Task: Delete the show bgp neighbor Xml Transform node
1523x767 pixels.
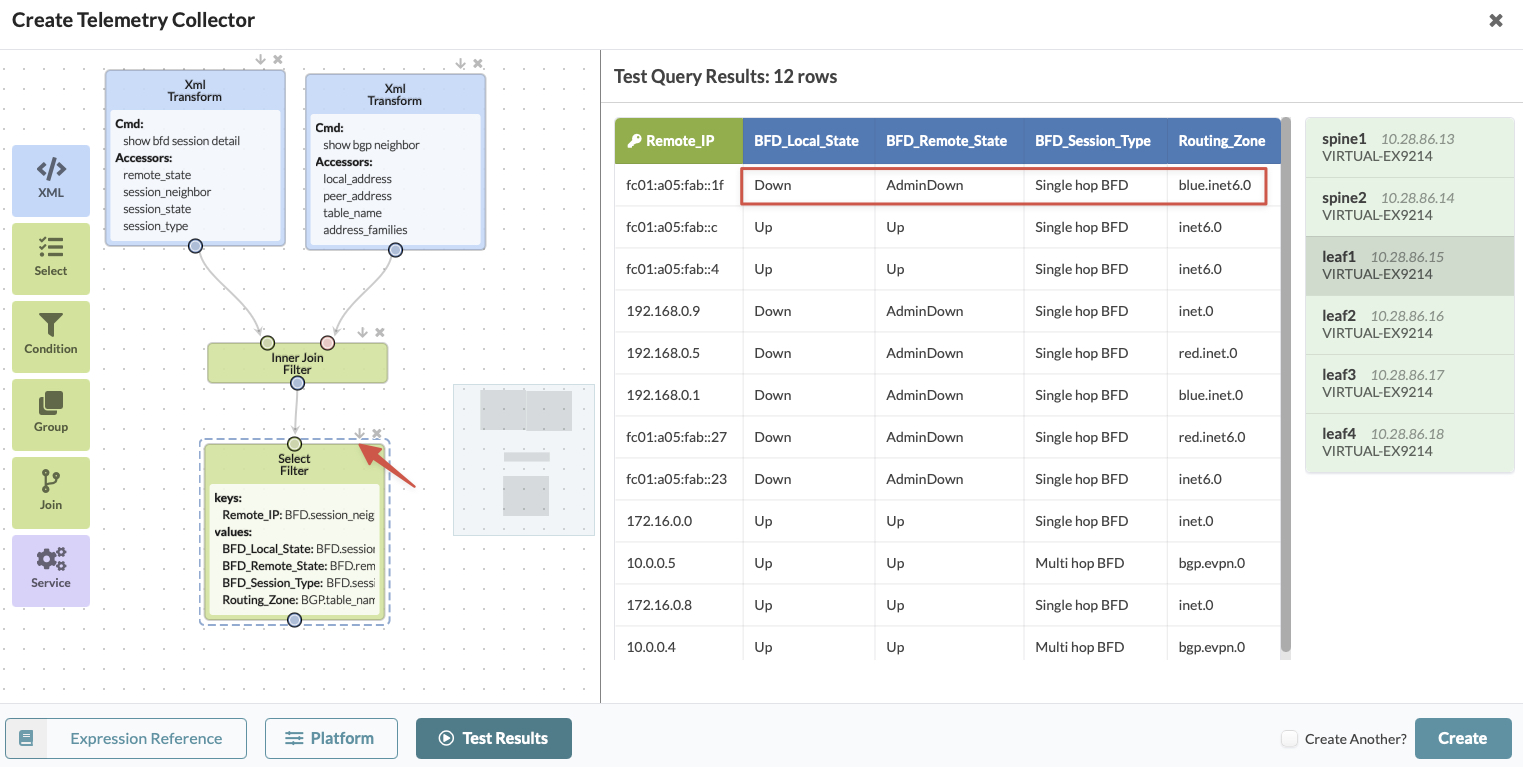Action: tap(478, 64)
